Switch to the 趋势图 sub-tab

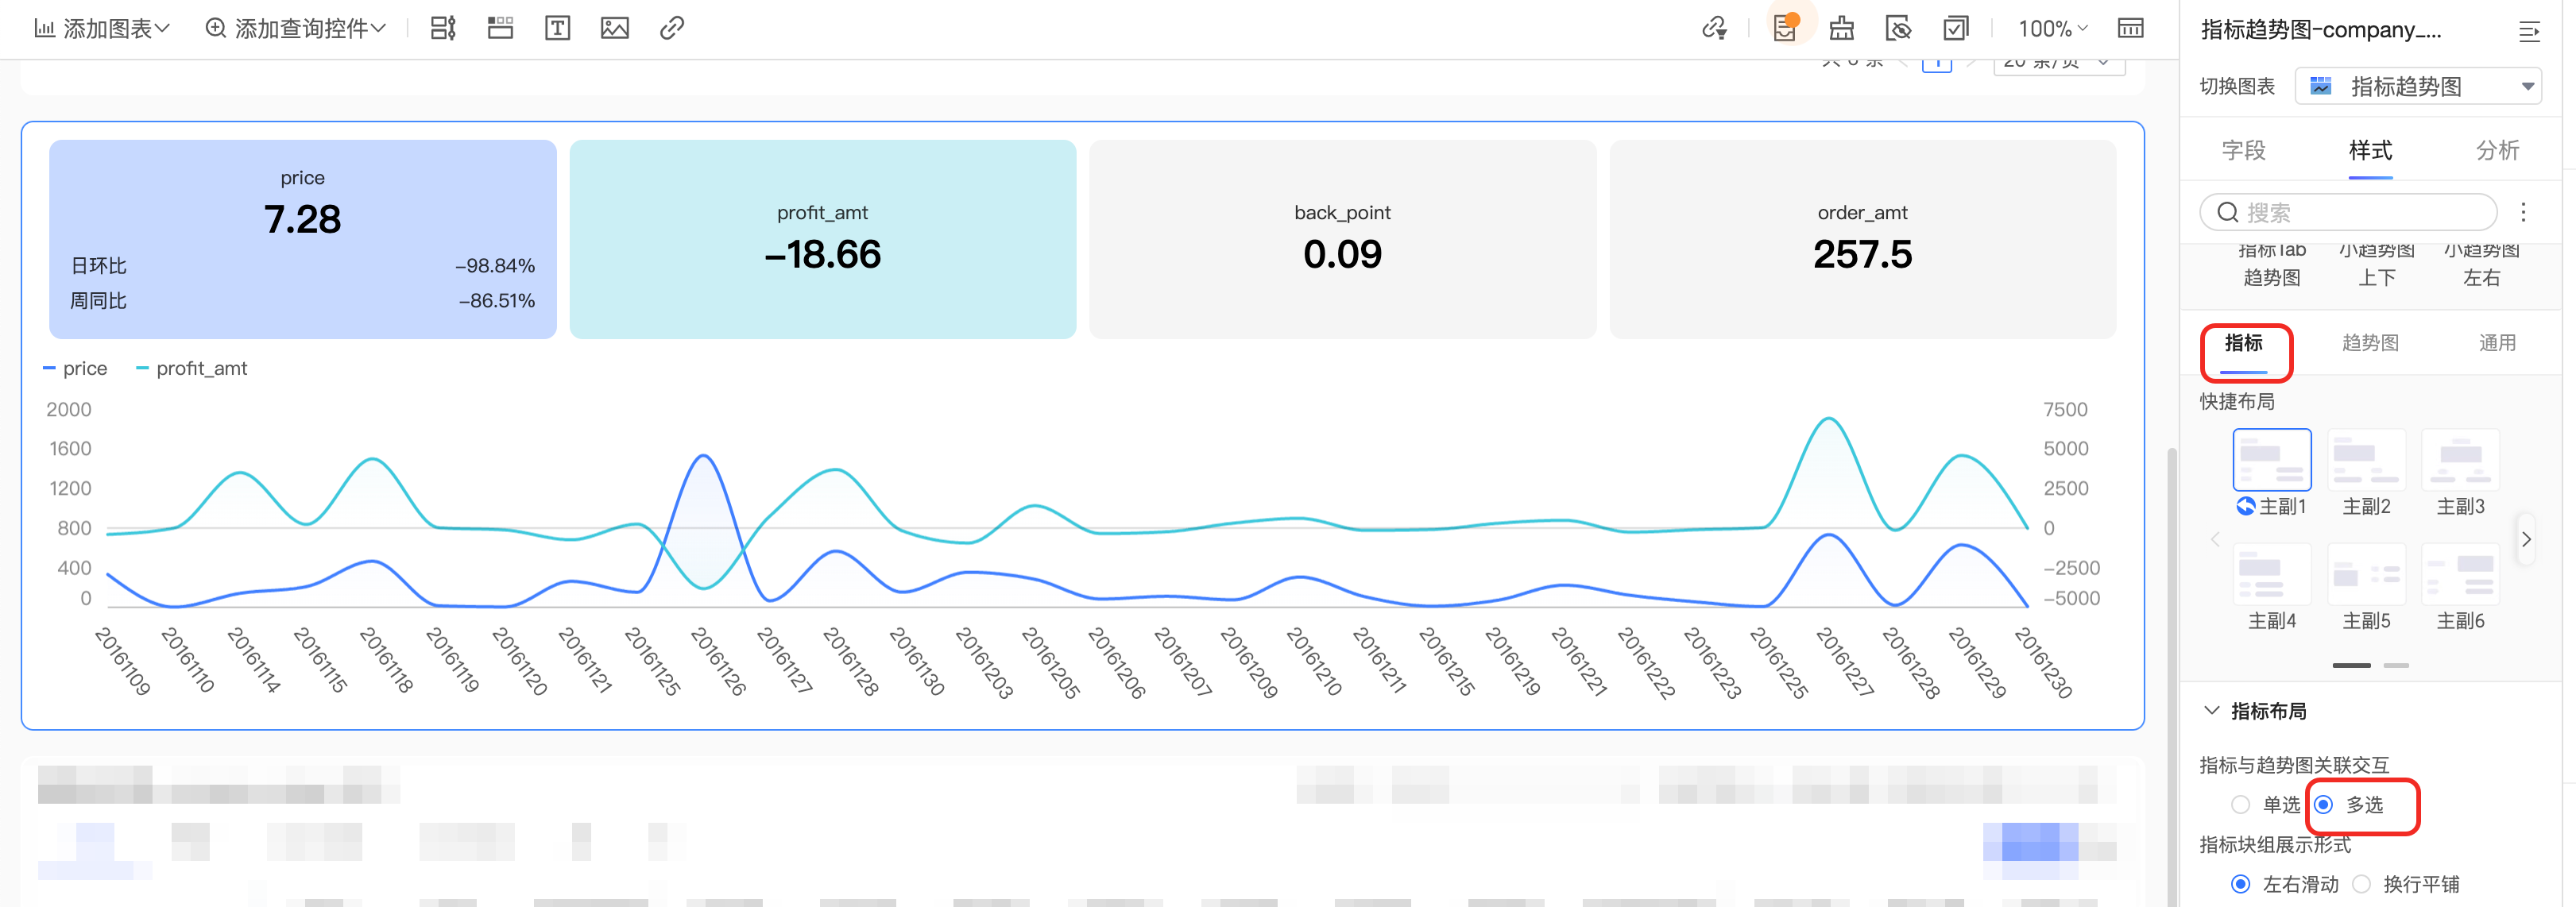pyautogui.click(x=2369, y=343)
